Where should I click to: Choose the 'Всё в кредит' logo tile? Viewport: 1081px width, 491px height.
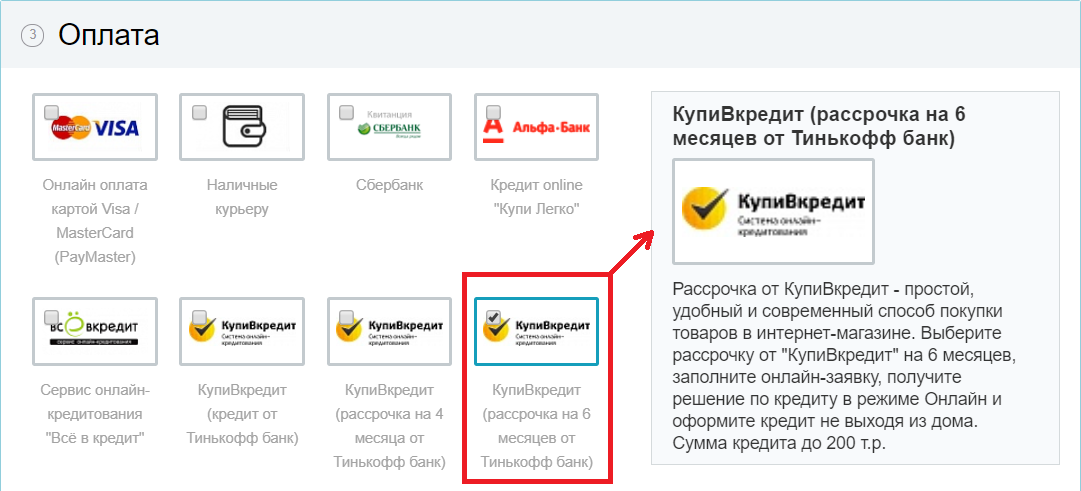94,332
